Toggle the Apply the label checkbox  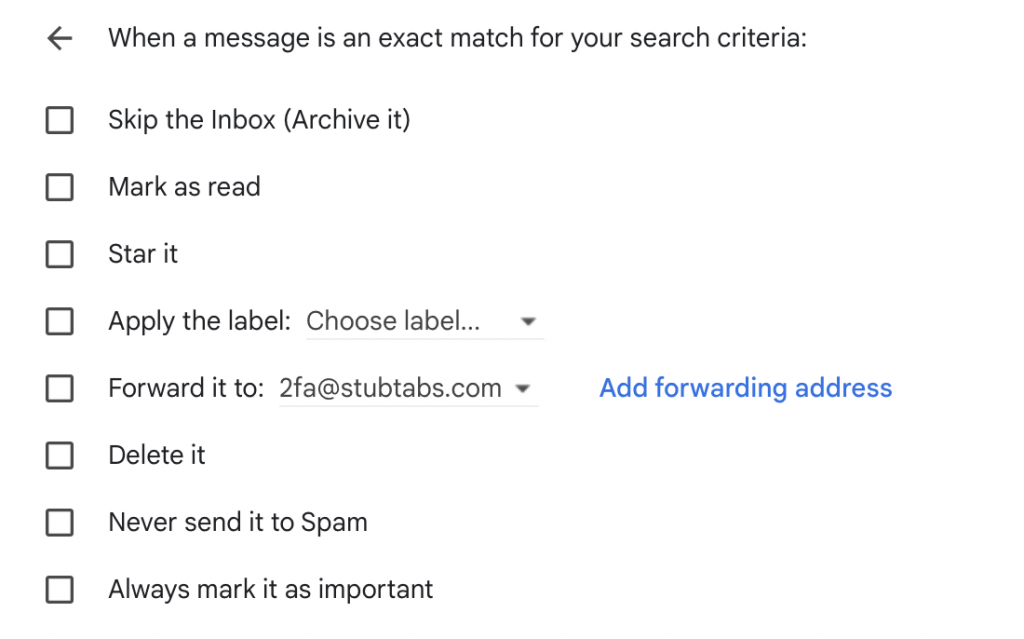[60, 321]
